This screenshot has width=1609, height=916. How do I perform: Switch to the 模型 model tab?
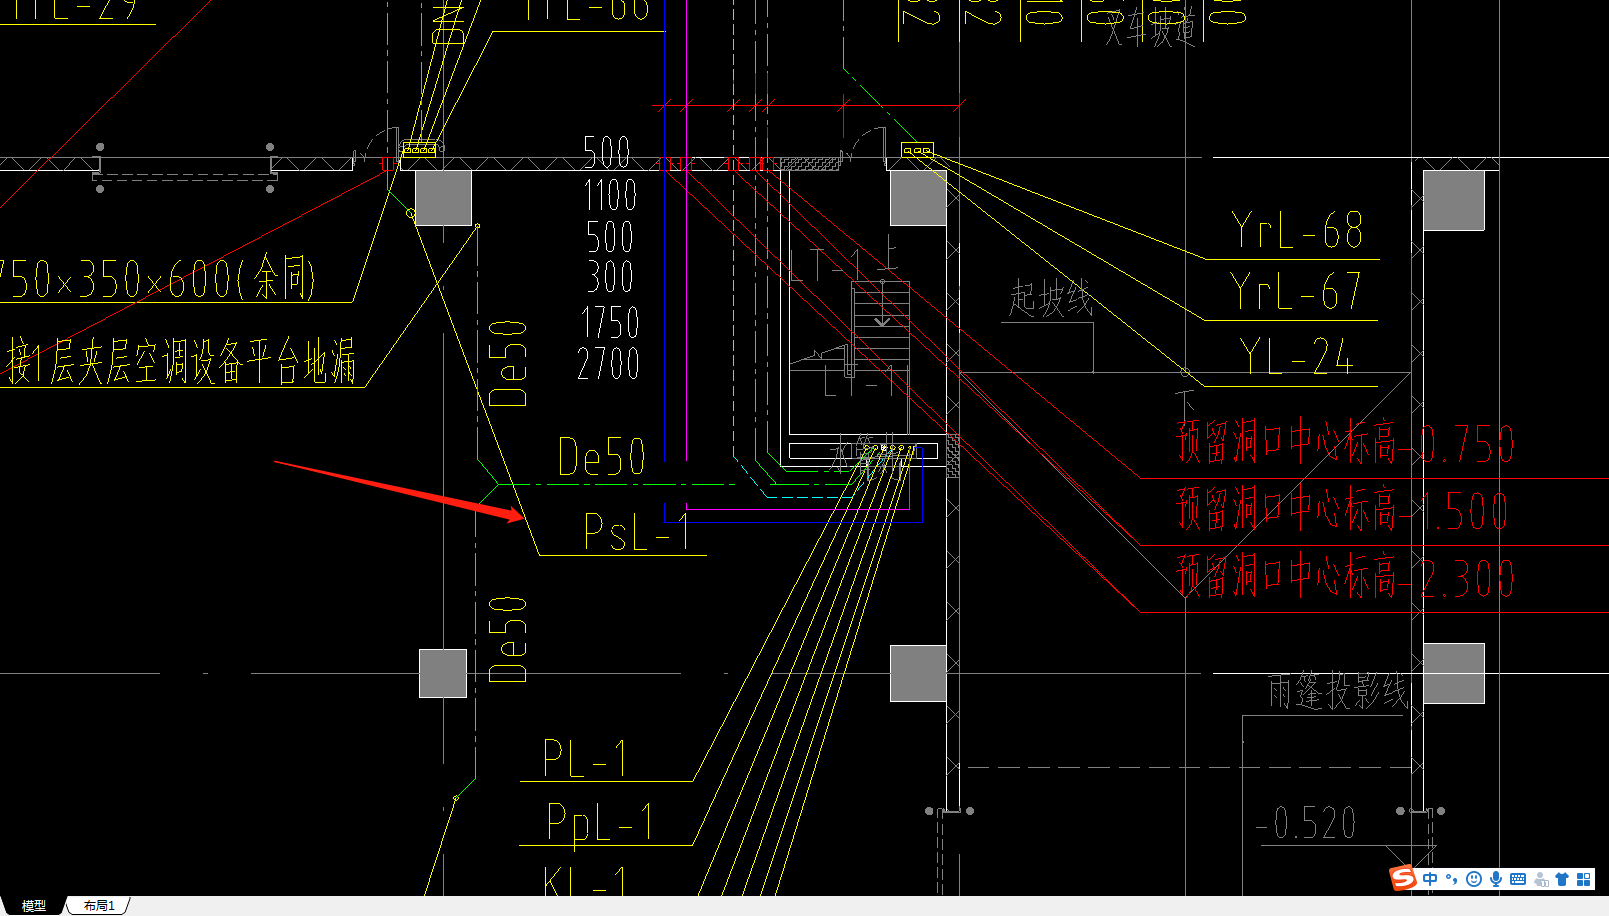(x=33, y=905)
